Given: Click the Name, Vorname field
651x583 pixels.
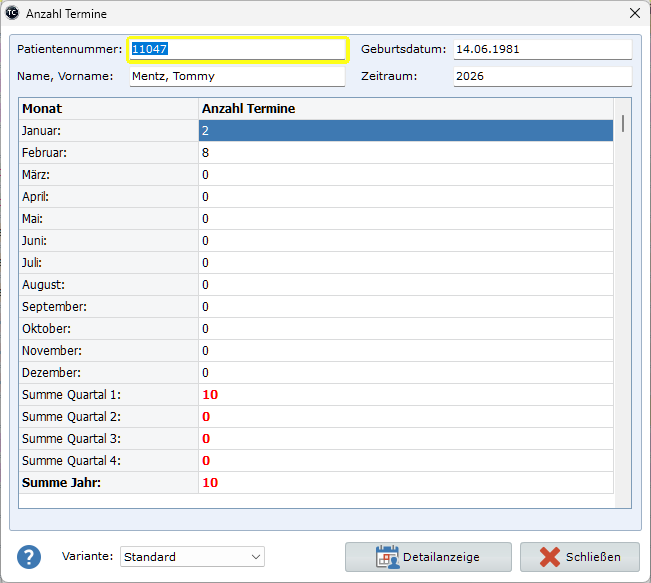Looking at the screenshot, I should 237,76.
